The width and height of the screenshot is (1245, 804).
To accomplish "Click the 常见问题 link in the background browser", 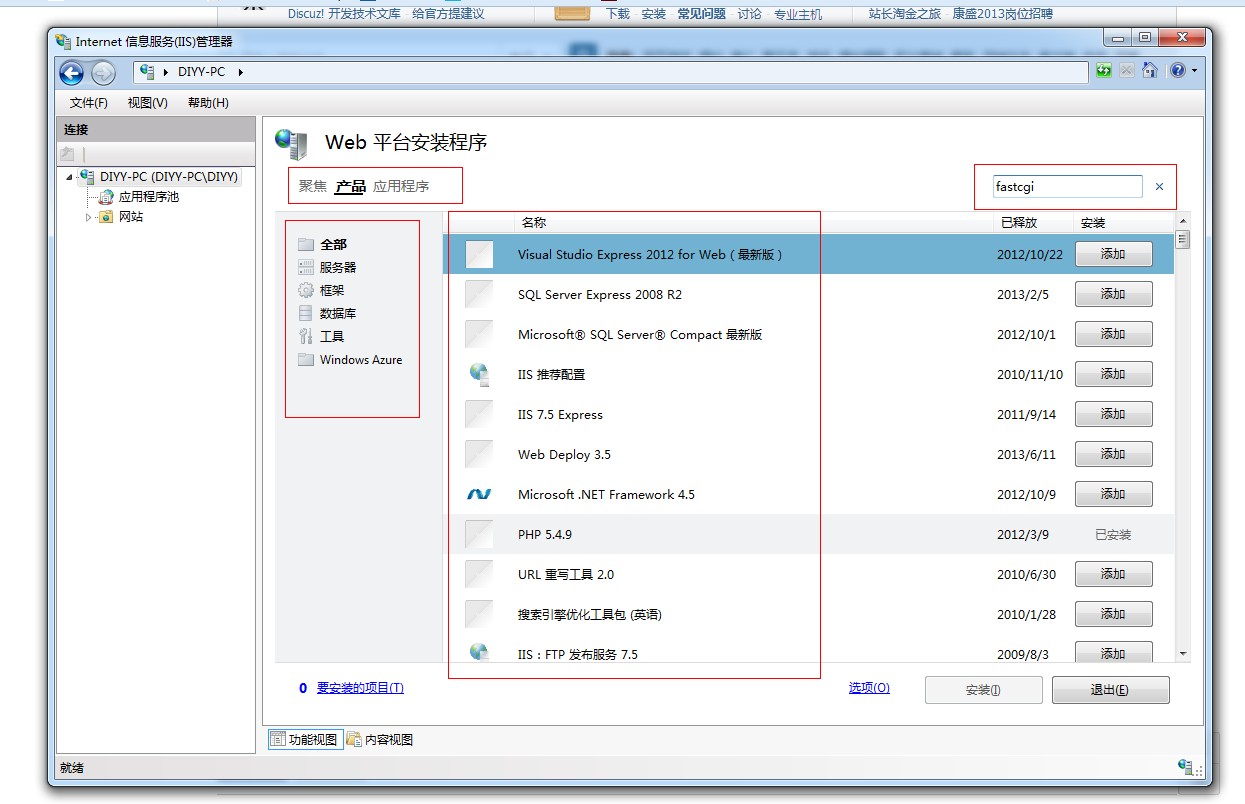I will pos(701,14).
